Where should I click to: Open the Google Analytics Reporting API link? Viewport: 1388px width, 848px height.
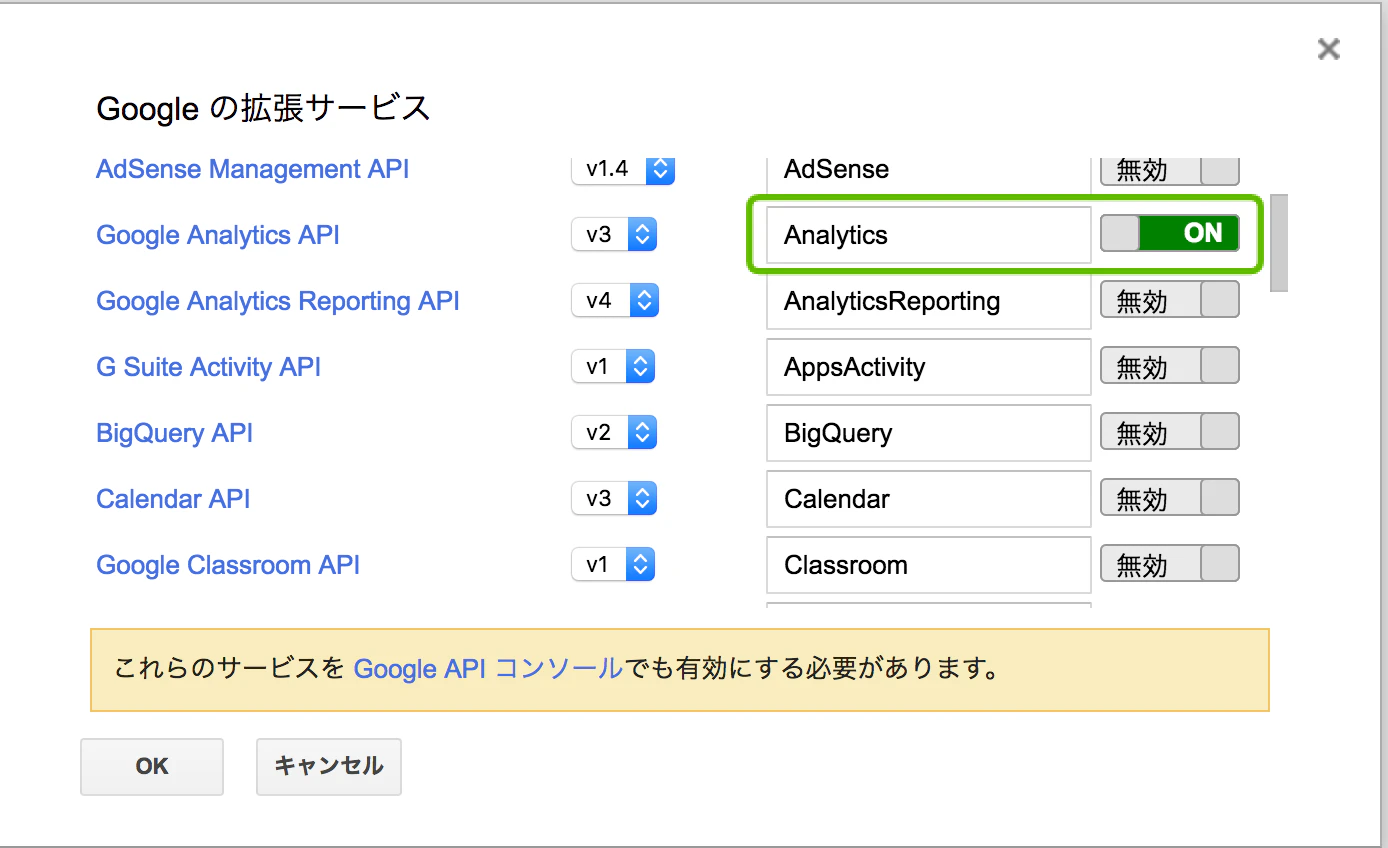(x=278, y=301)
